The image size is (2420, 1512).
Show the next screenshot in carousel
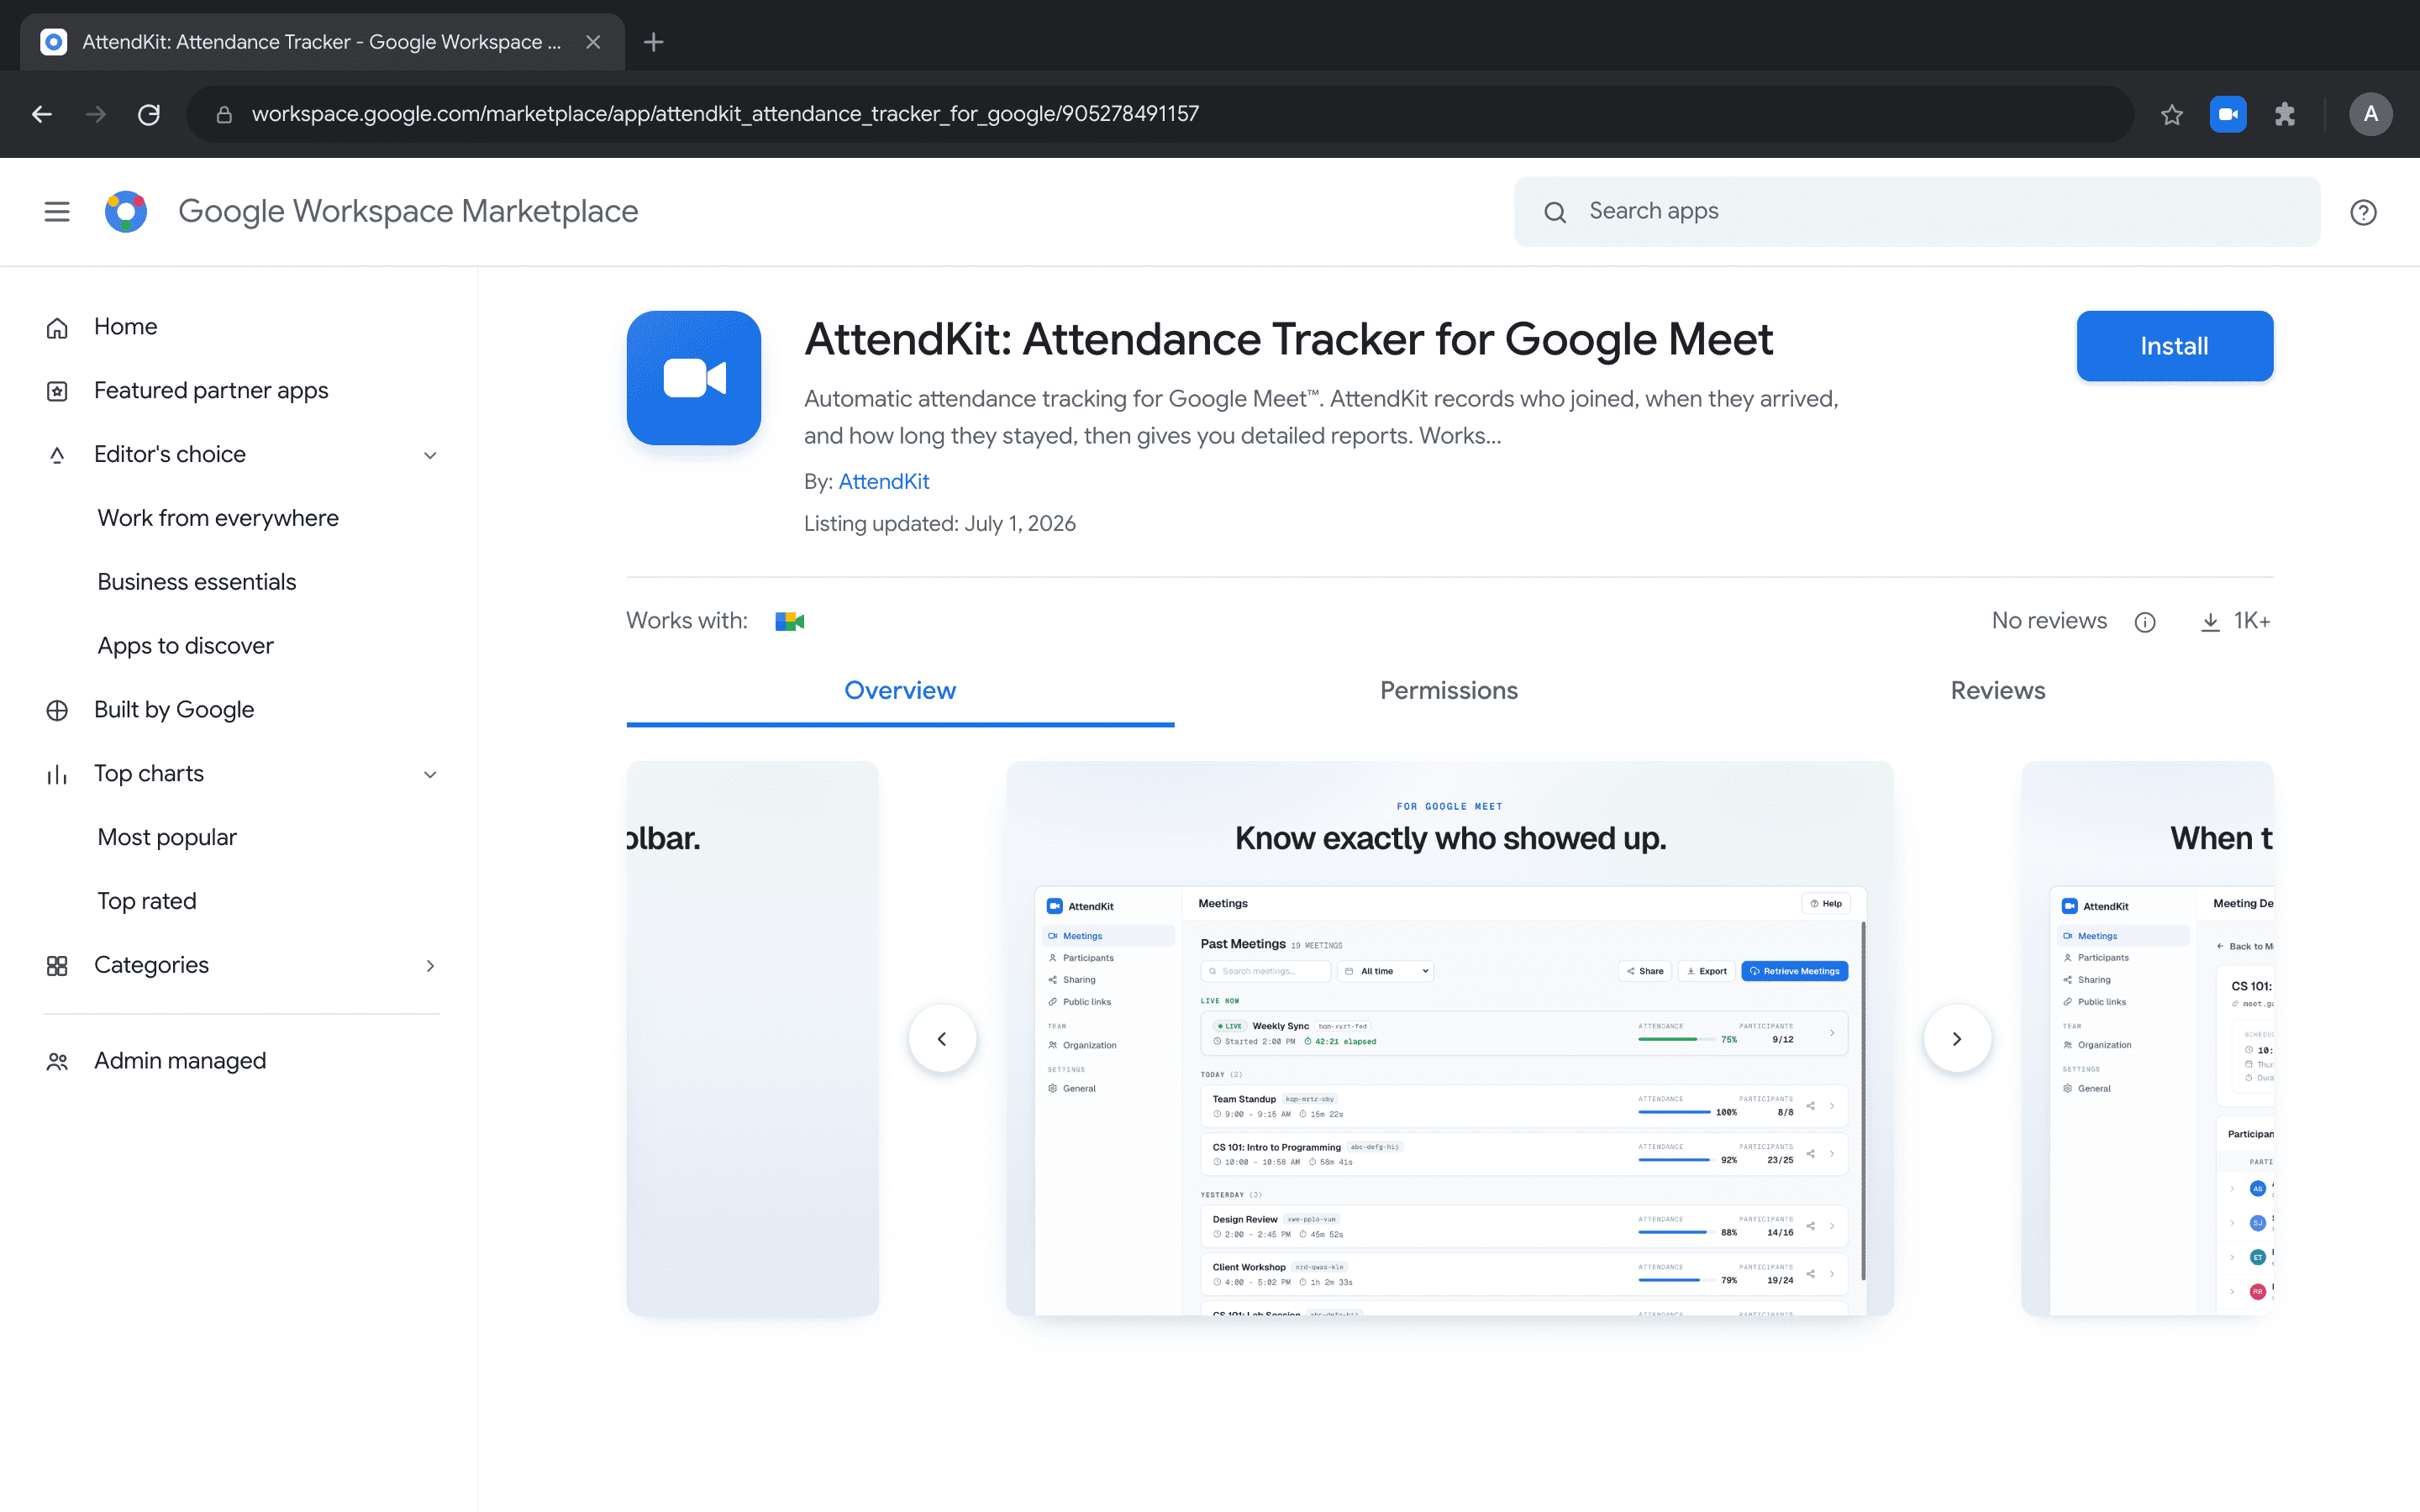1957,1038
